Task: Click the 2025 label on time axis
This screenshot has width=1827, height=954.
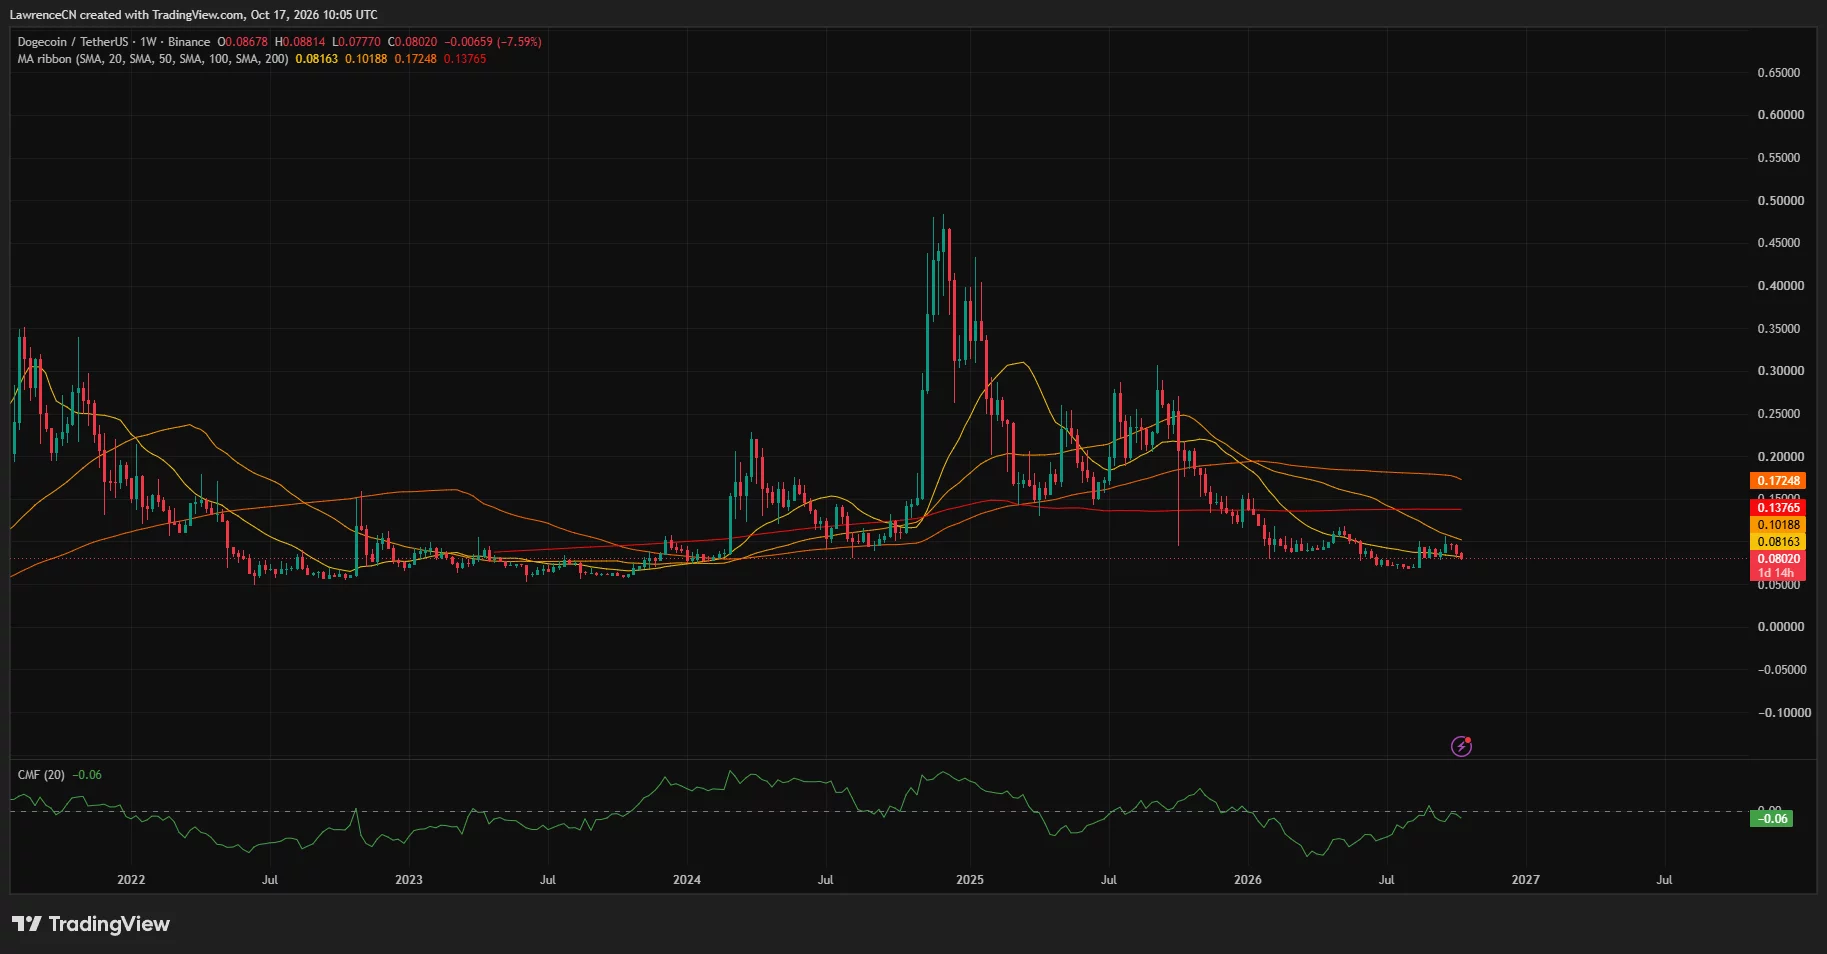Action: pos(970,880)
